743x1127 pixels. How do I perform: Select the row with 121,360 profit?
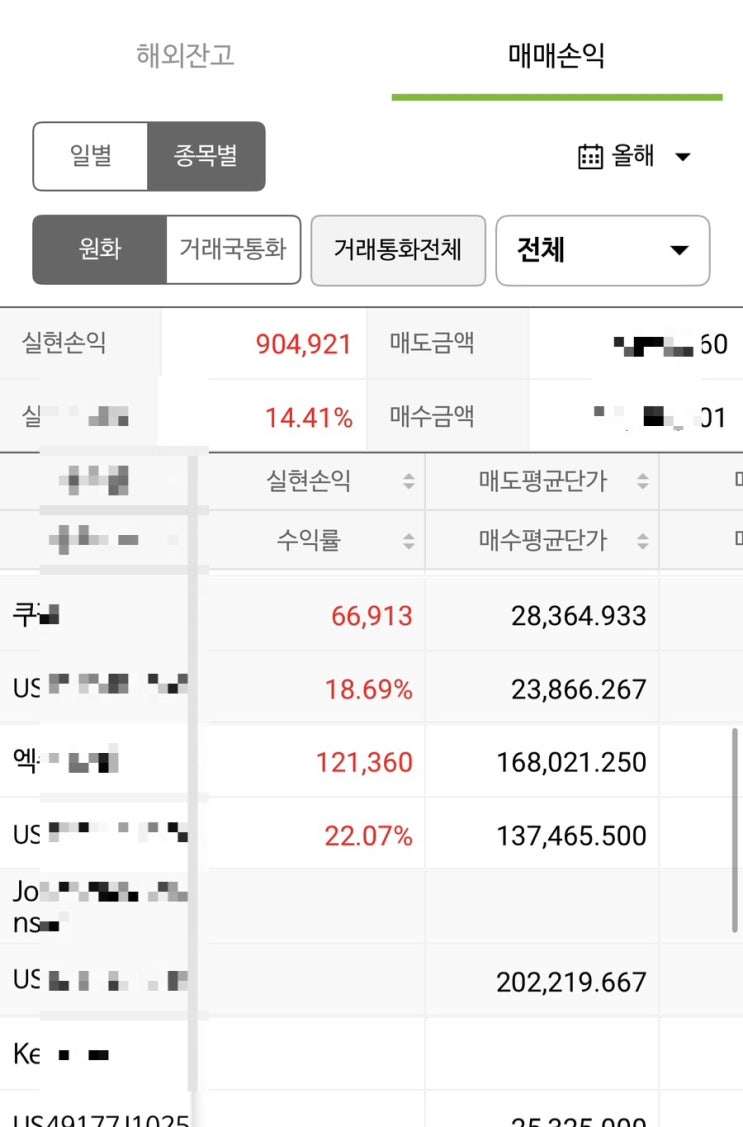point(364,763)
